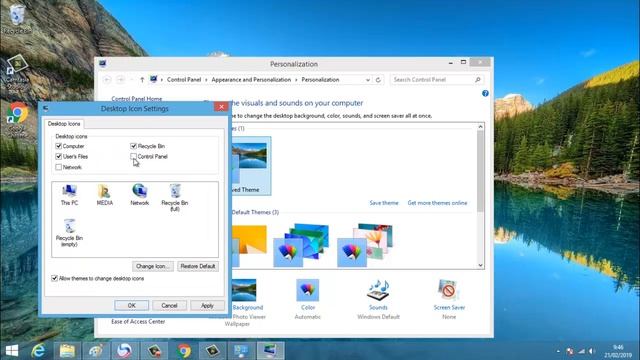Click the refresh button in the address bar
640x360 pixels.
(x=378, y=80)
